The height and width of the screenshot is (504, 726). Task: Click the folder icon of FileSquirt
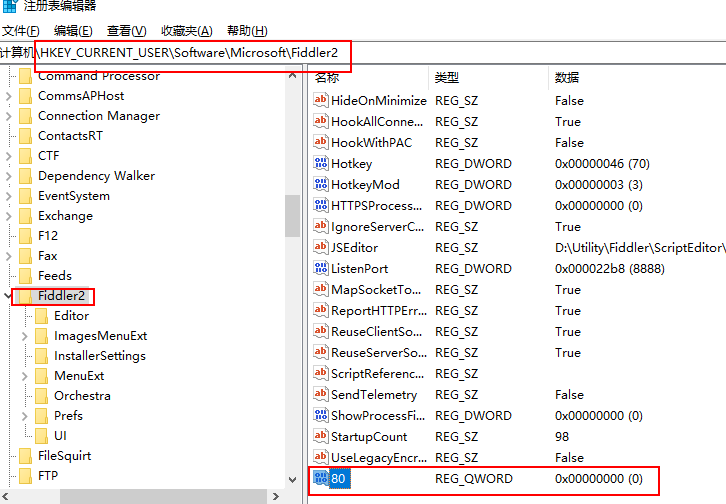click(x=26, y=456)
